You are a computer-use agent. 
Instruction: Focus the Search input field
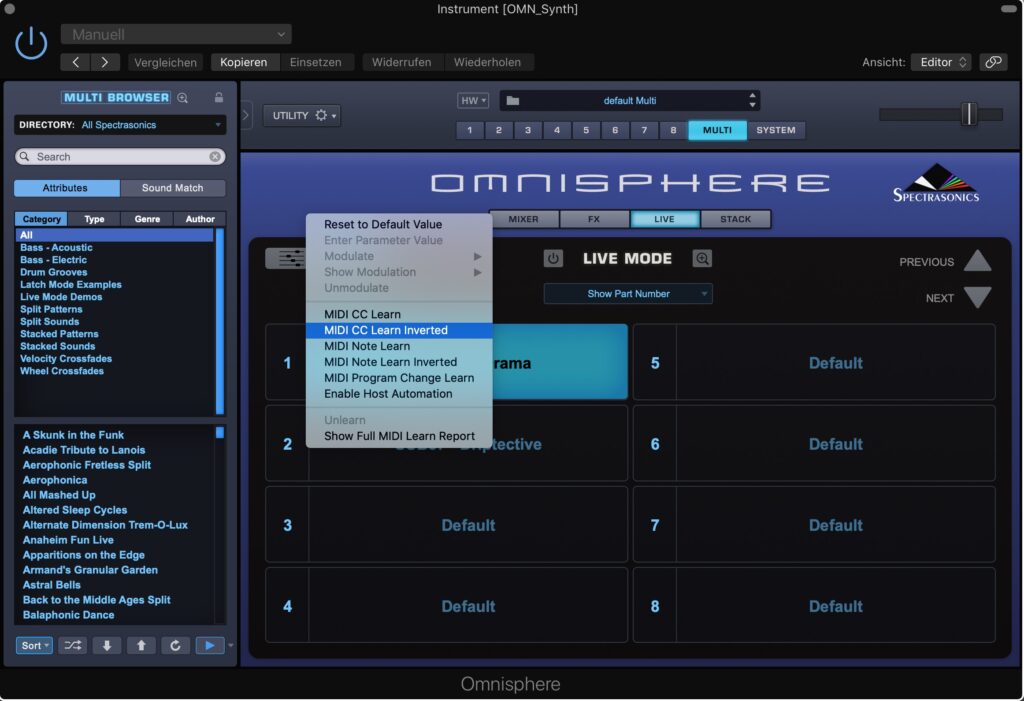coord(120,157)
